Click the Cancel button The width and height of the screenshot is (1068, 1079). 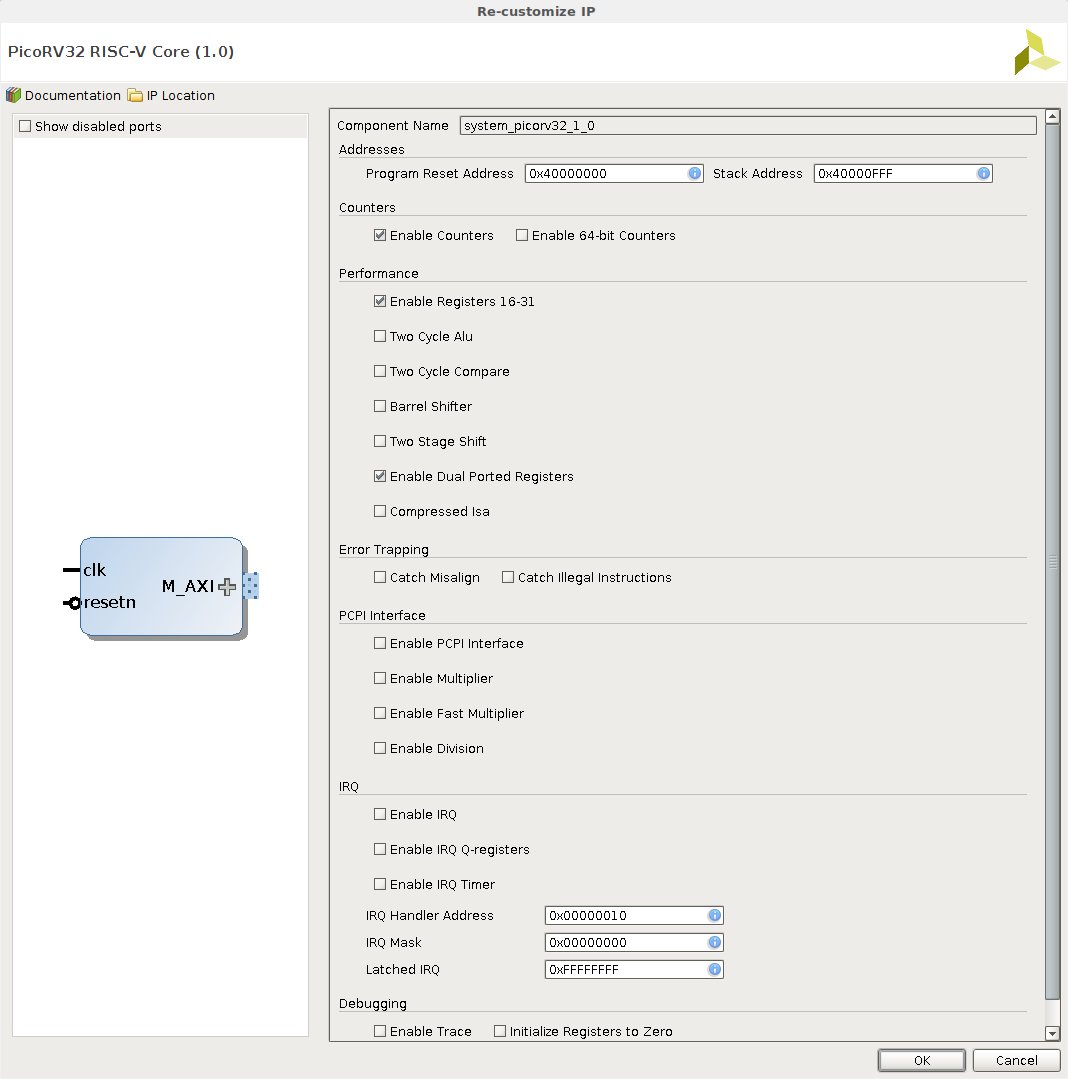1016,1060
